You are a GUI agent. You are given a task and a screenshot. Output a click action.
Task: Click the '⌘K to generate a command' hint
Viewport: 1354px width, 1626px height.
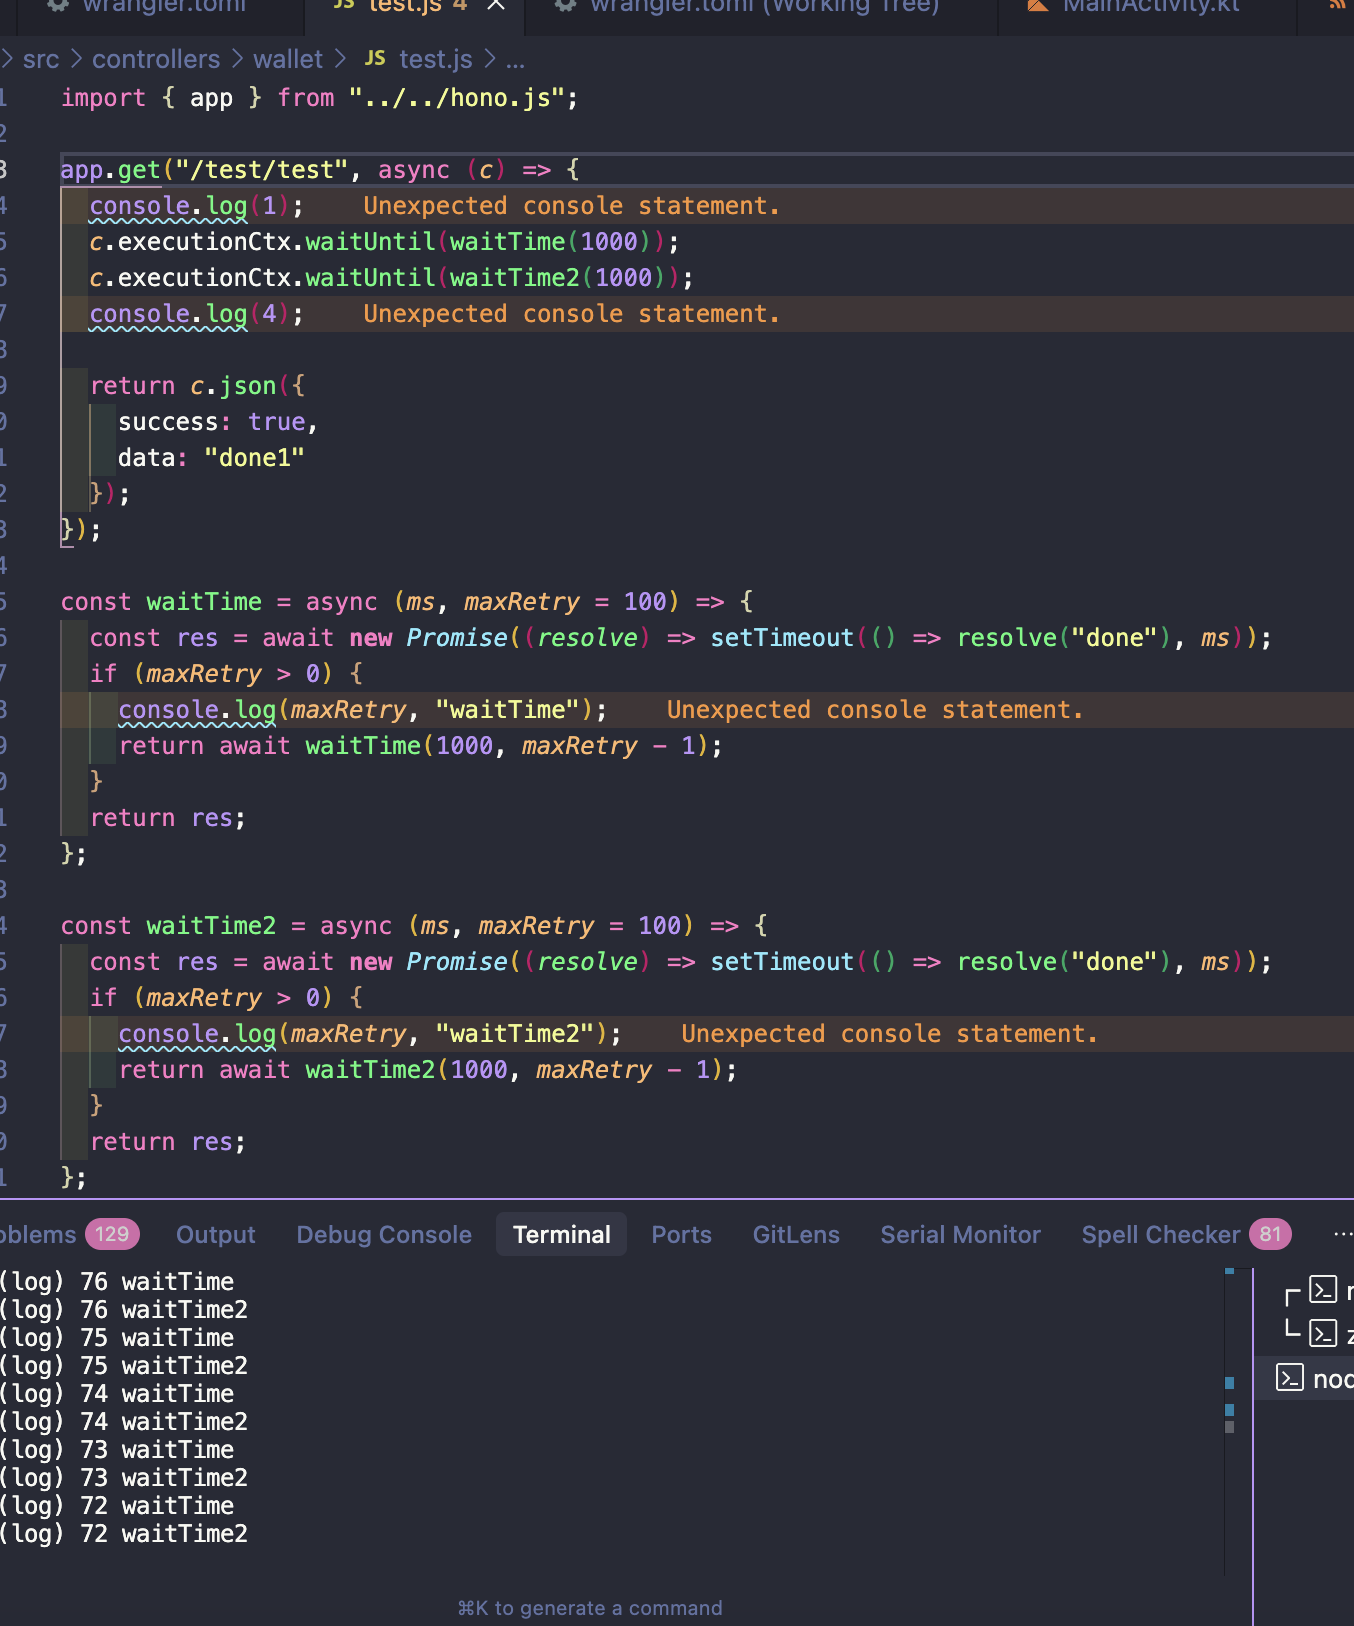[x=590, y=1608]
